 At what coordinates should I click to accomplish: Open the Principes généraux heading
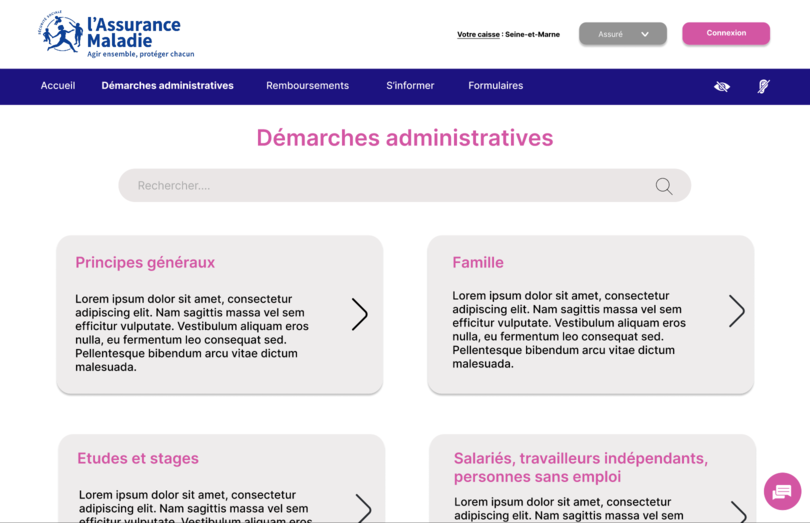coord(145,263)
